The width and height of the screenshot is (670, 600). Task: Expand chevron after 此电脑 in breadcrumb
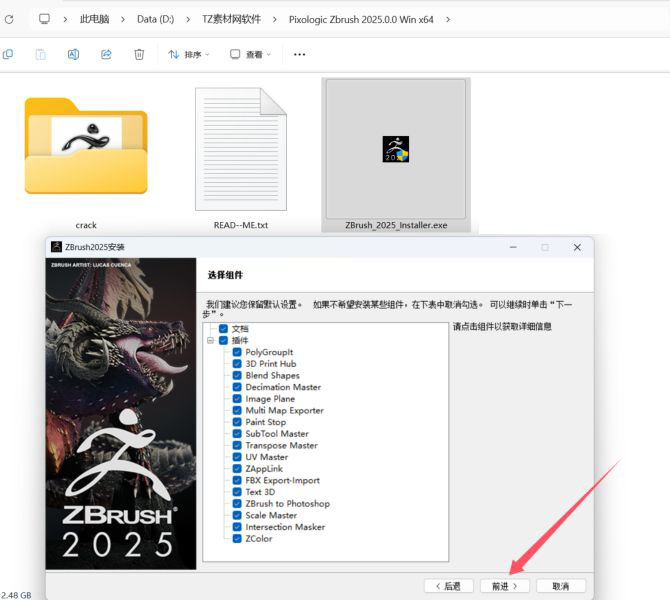click(123, 20)
